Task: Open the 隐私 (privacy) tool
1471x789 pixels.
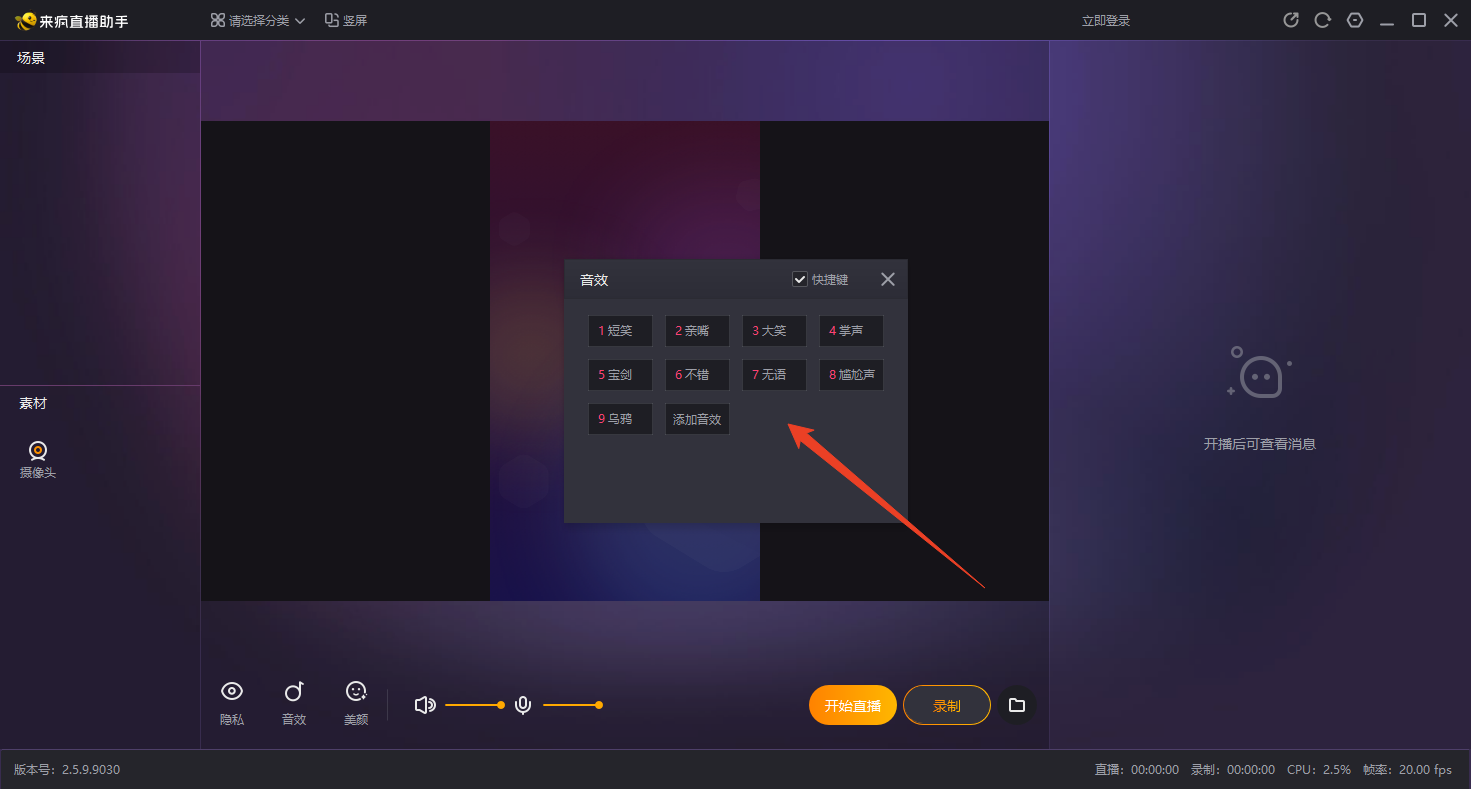Action: coord(231,703)
